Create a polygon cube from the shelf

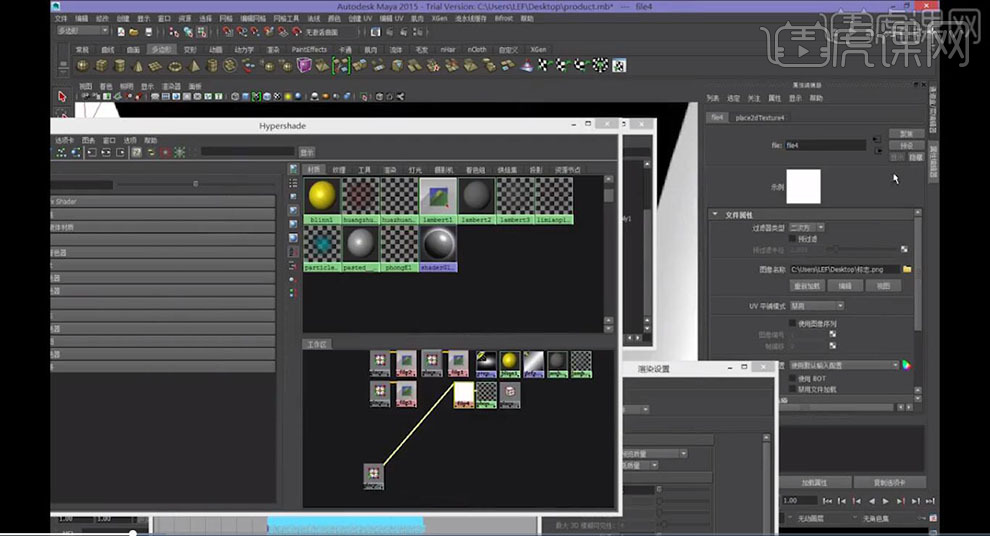point(101,66)
